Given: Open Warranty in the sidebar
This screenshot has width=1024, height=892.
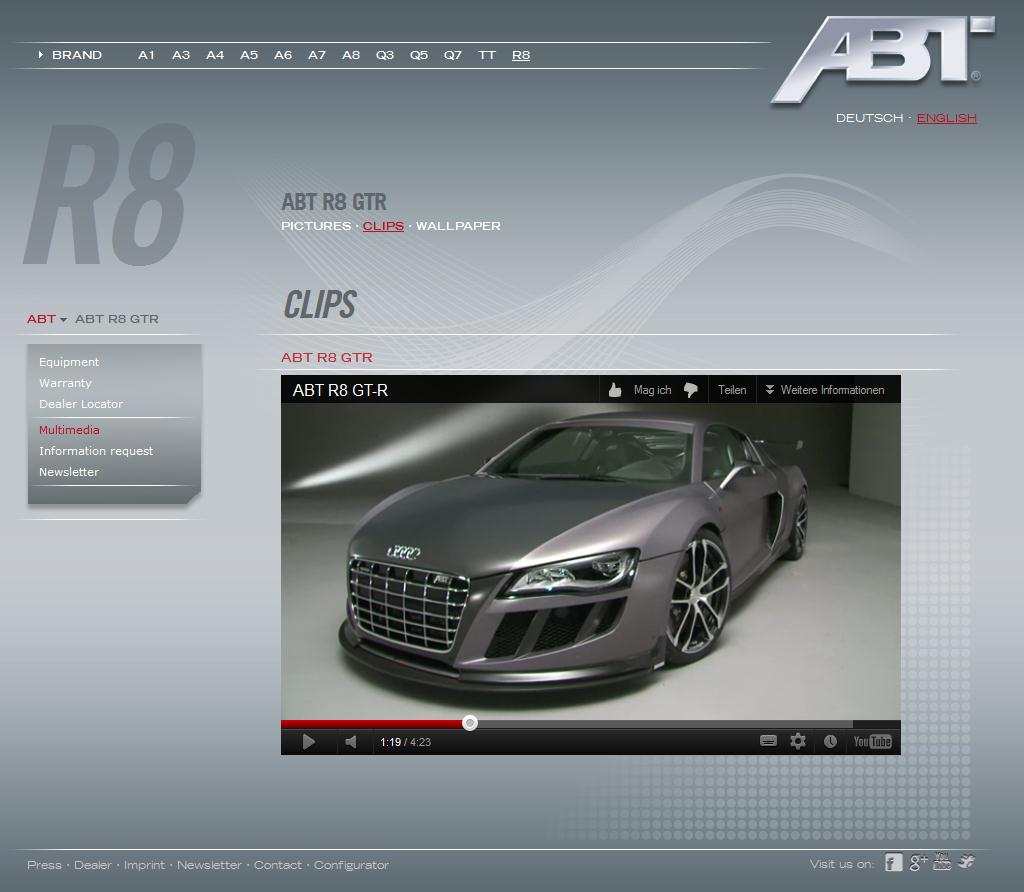Looking at the screenshot, I should pyautogui.click(x=65, y=383).
